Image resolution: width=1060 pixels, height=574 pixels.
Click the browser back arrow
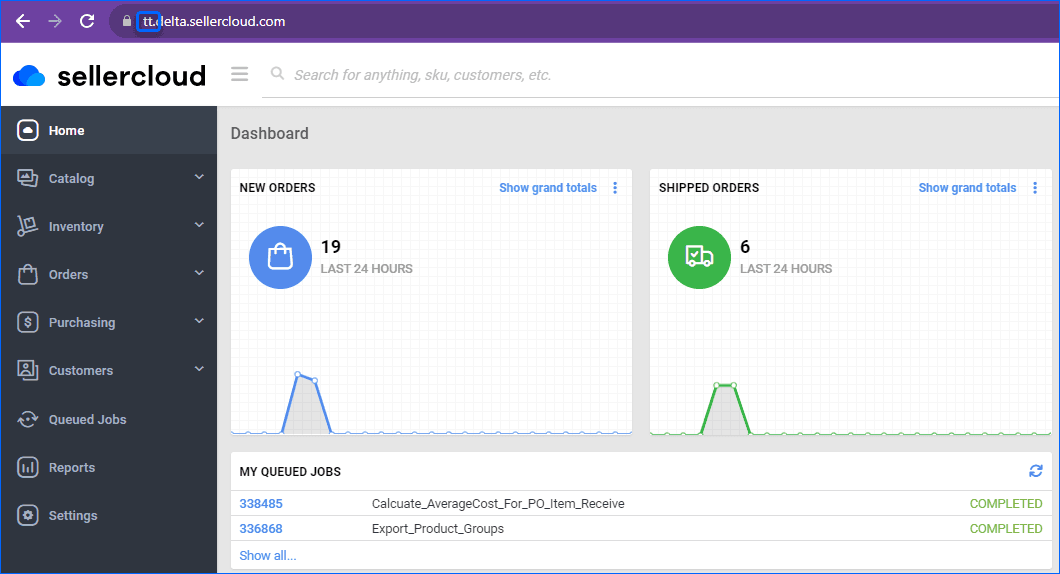(x=23, y=21)
